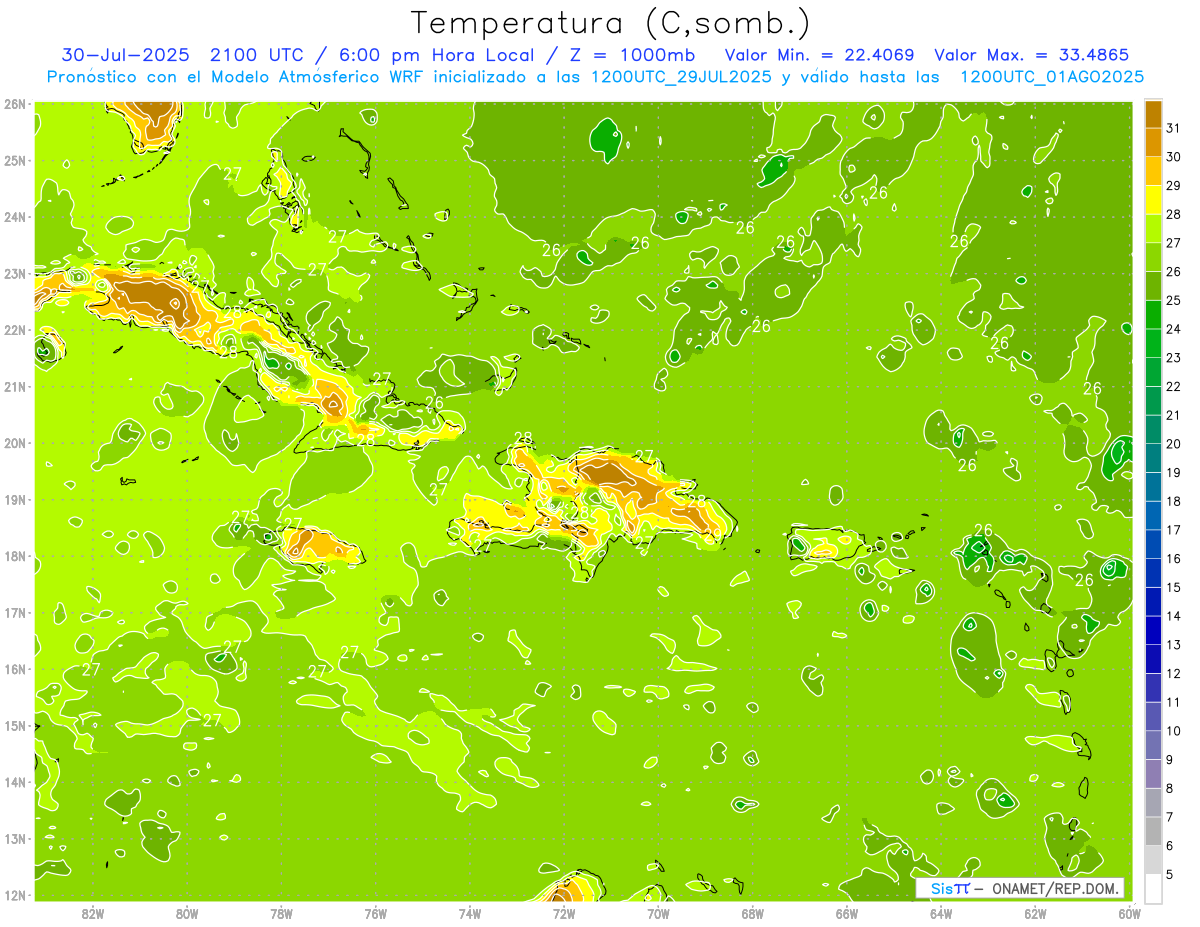Click the 22 value on the color scale
The image size is (1200, 927).
[x=1174, y=386]
